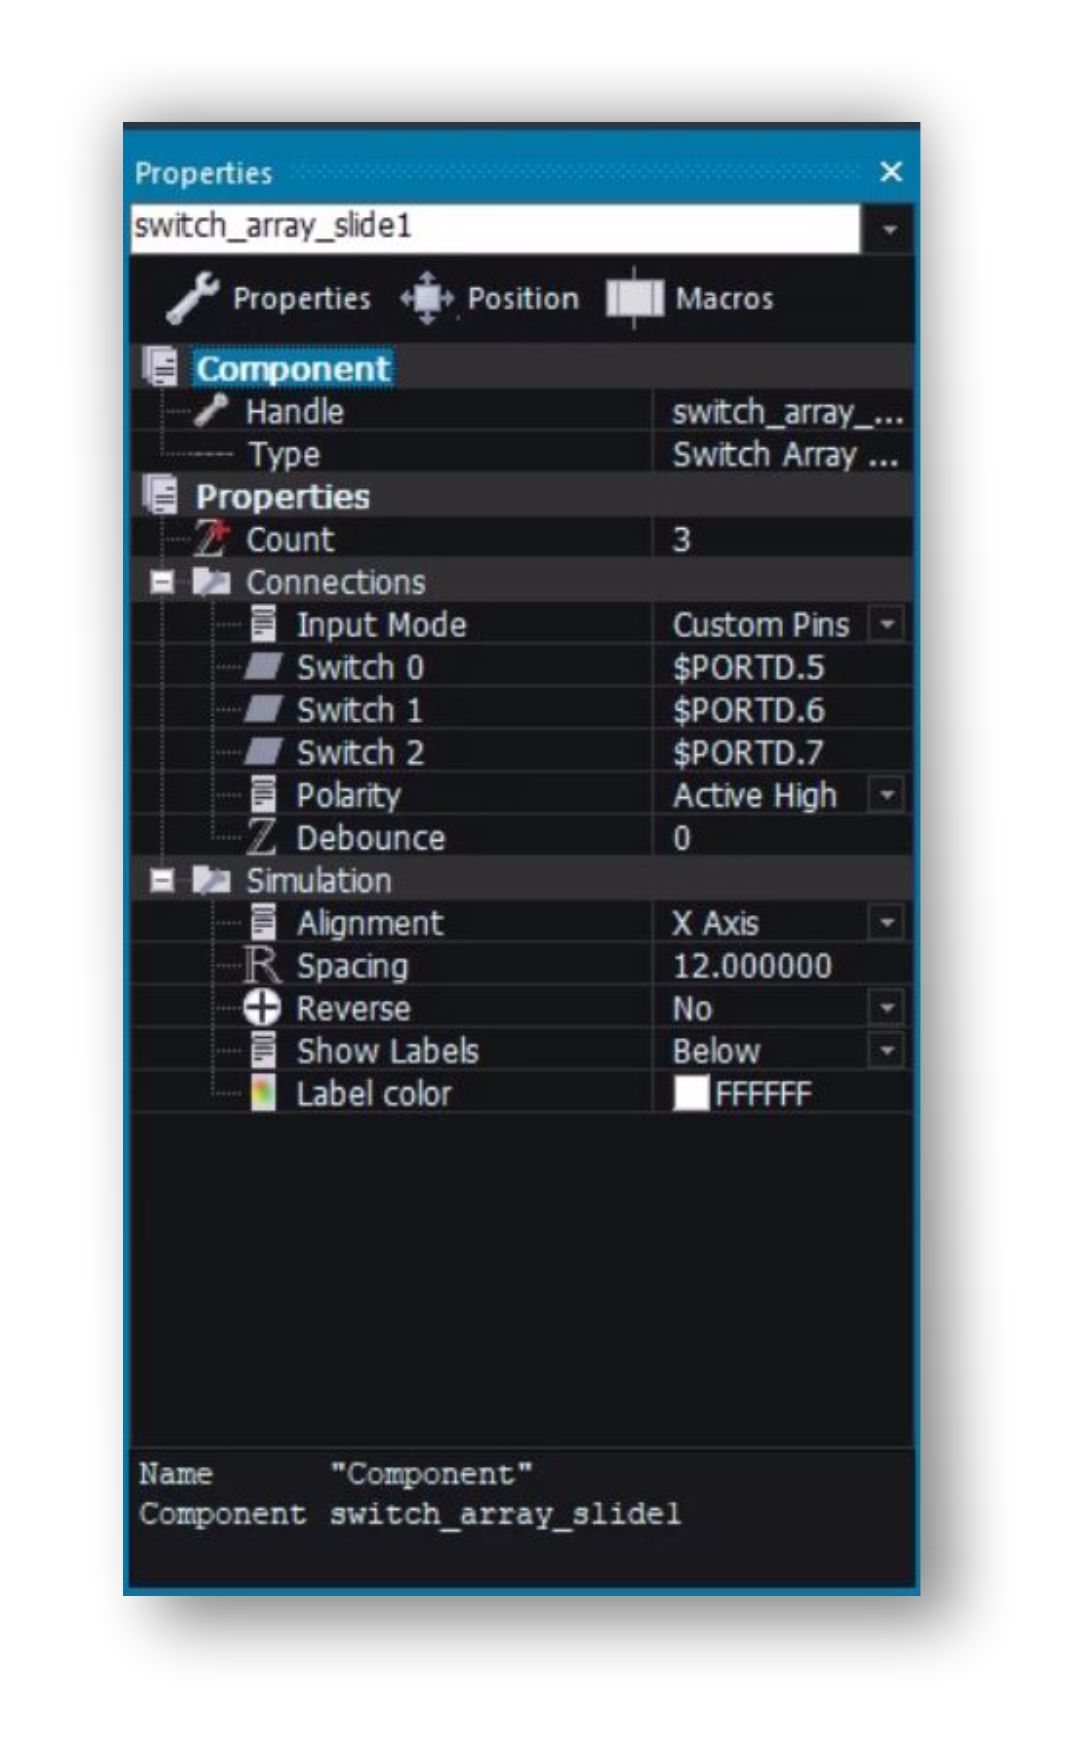
Task: Click the Handle value switch_array_...
Action: pyautogui.click(x=787, y=412)
